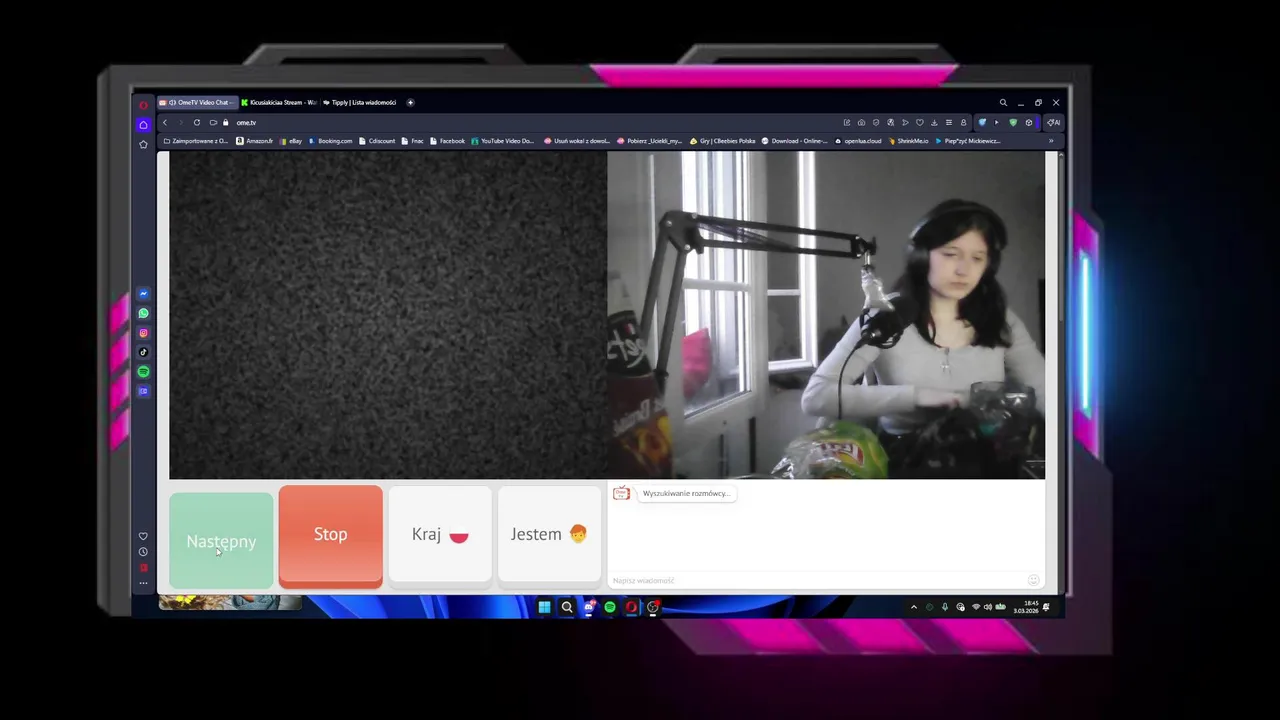
Task: Open WhatsApp in the Opera sidebar
Action: coord(143,313)
